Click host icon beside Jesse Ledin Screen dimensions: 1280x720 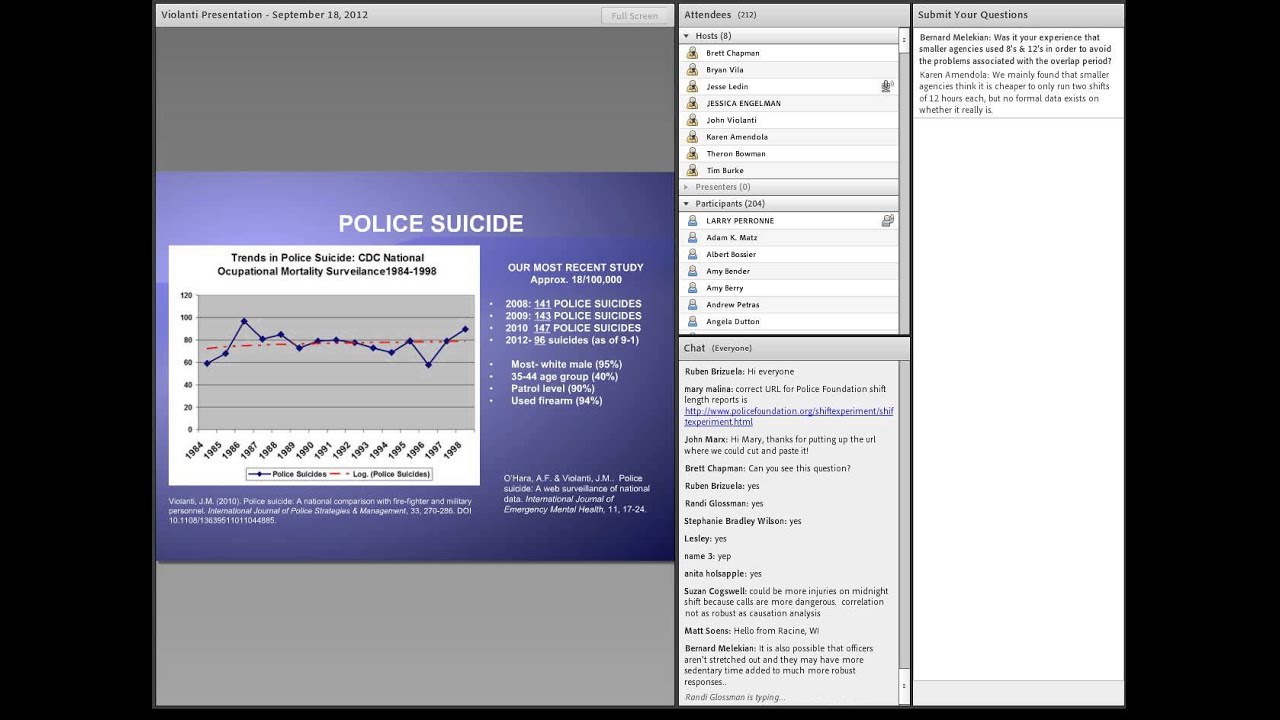(x=692, y=87)
